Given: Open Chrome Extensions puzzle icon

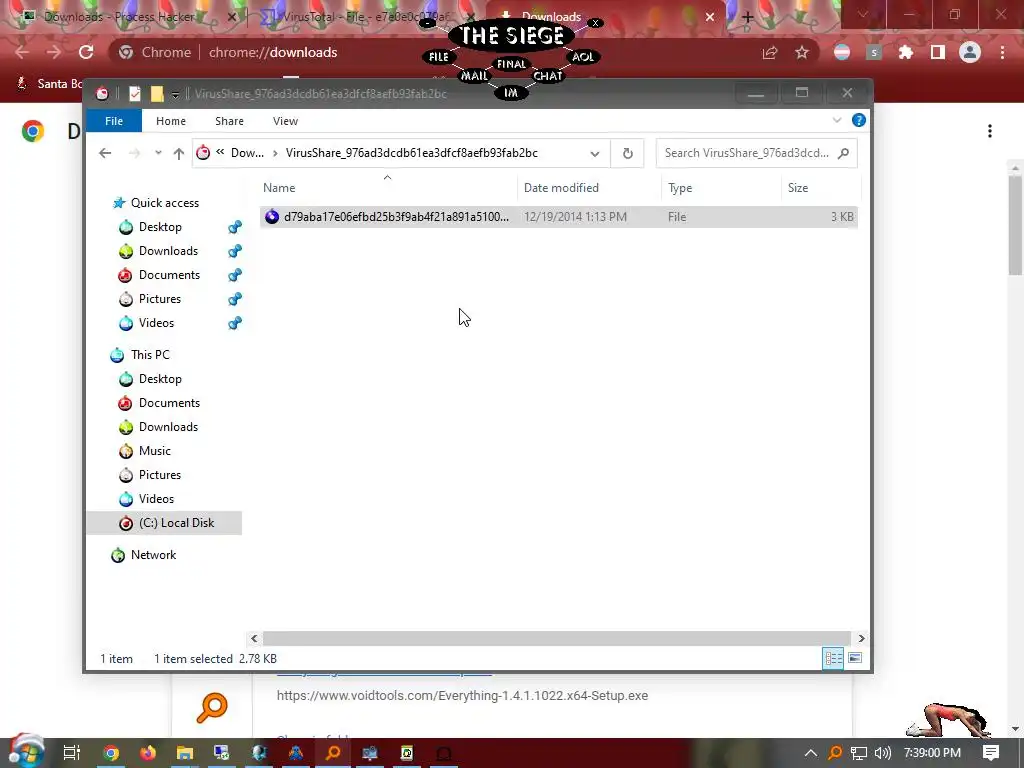Looking at the screenshot, I should click(906, 52).
